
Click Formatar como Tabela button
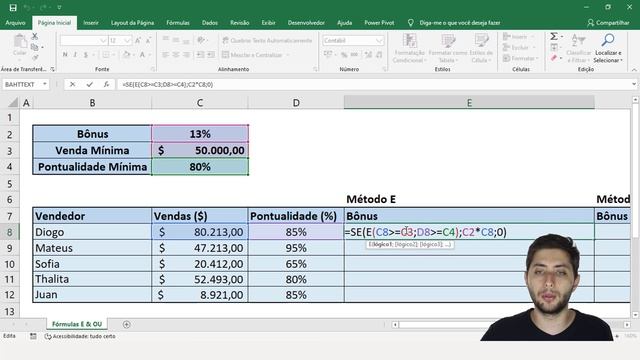pos(447,49)
